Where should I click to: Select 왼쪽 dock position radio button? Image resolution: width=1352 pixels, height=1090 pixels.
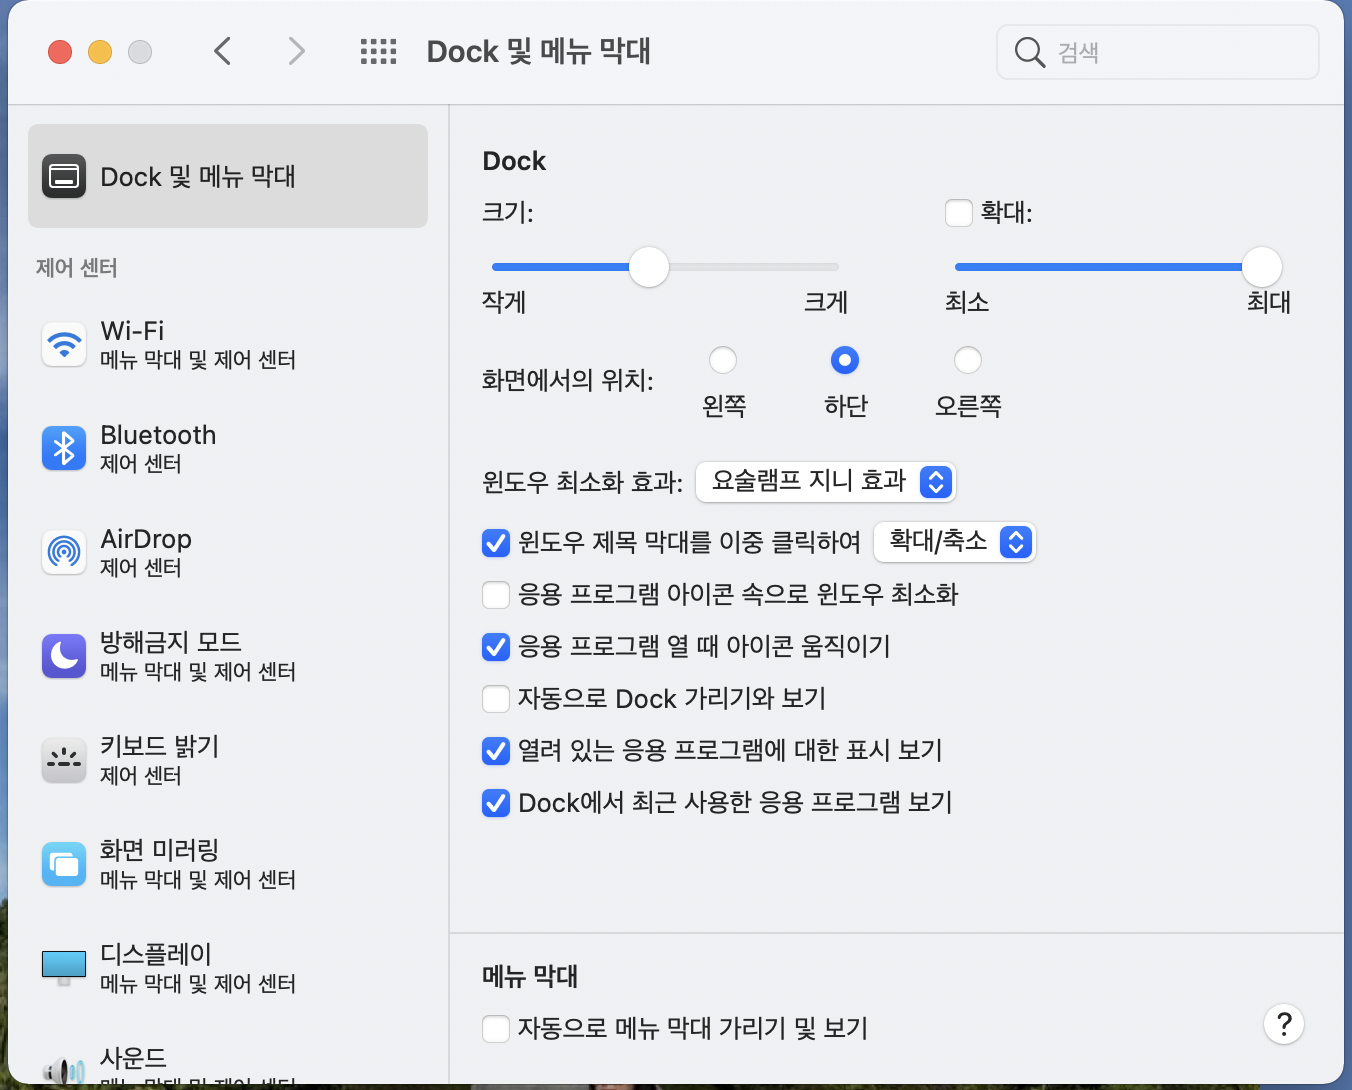pyautogui.click(x=723, y=360)
